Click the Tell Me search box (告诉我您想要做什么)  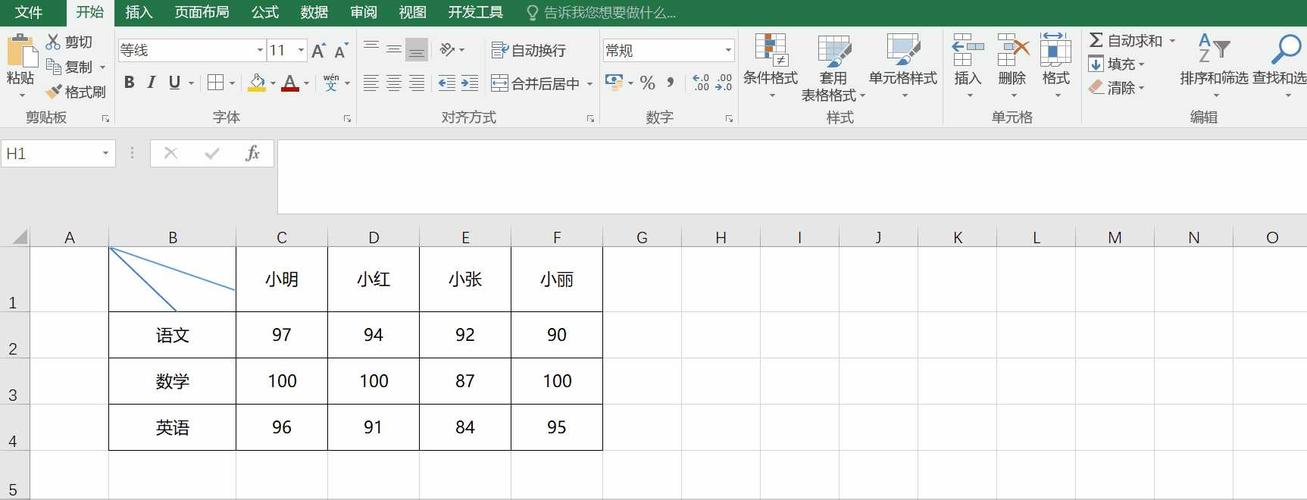601,12
